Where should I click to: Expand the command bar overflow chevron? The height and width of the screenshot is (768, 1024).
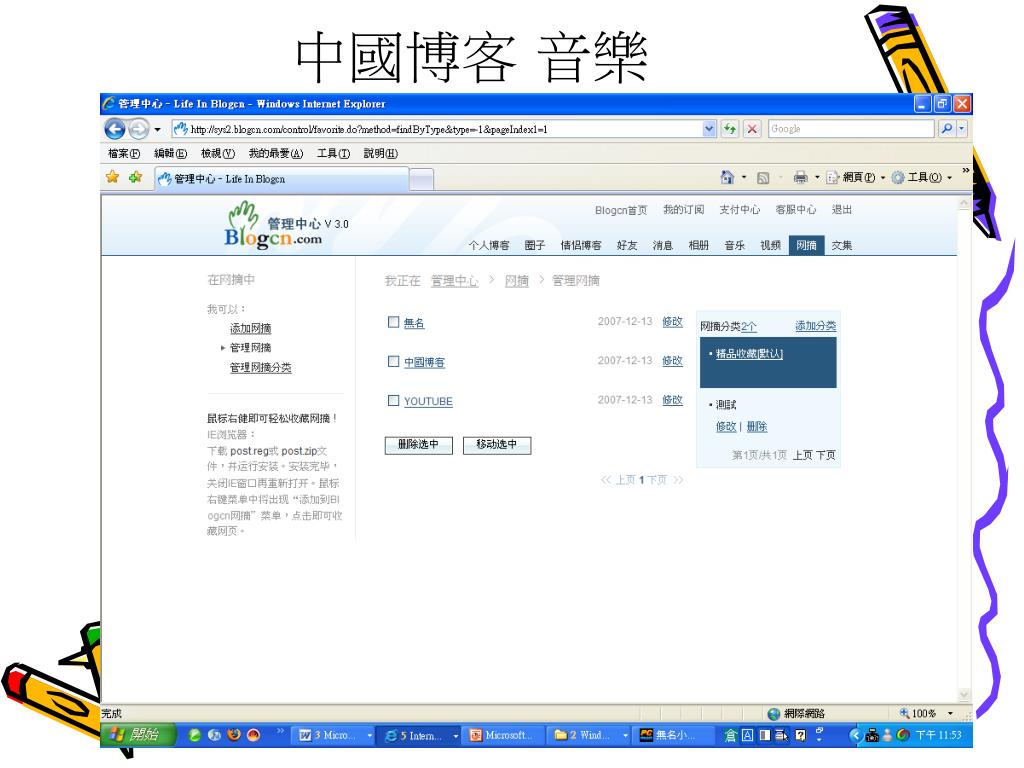[x=965, y=170]
